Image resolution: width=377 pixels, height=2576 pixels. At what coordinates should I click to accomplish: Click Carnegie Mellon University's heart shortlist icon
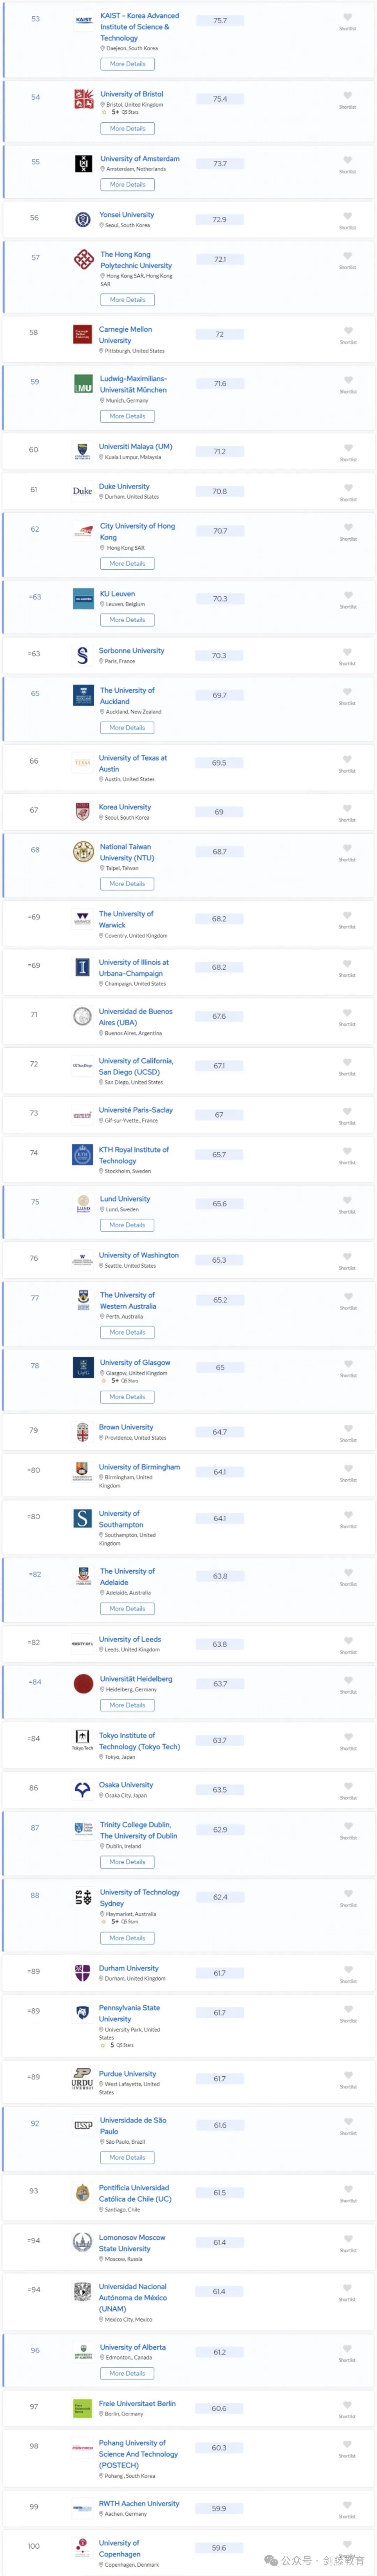point(347,331)
